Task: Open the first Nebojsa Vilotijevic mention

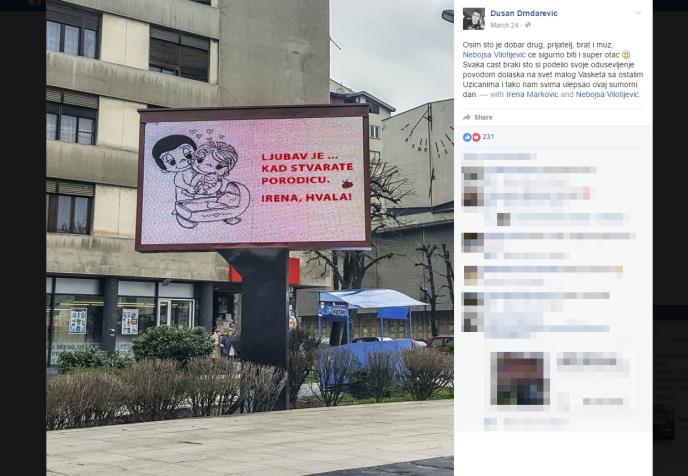Action: coord(494,55)
